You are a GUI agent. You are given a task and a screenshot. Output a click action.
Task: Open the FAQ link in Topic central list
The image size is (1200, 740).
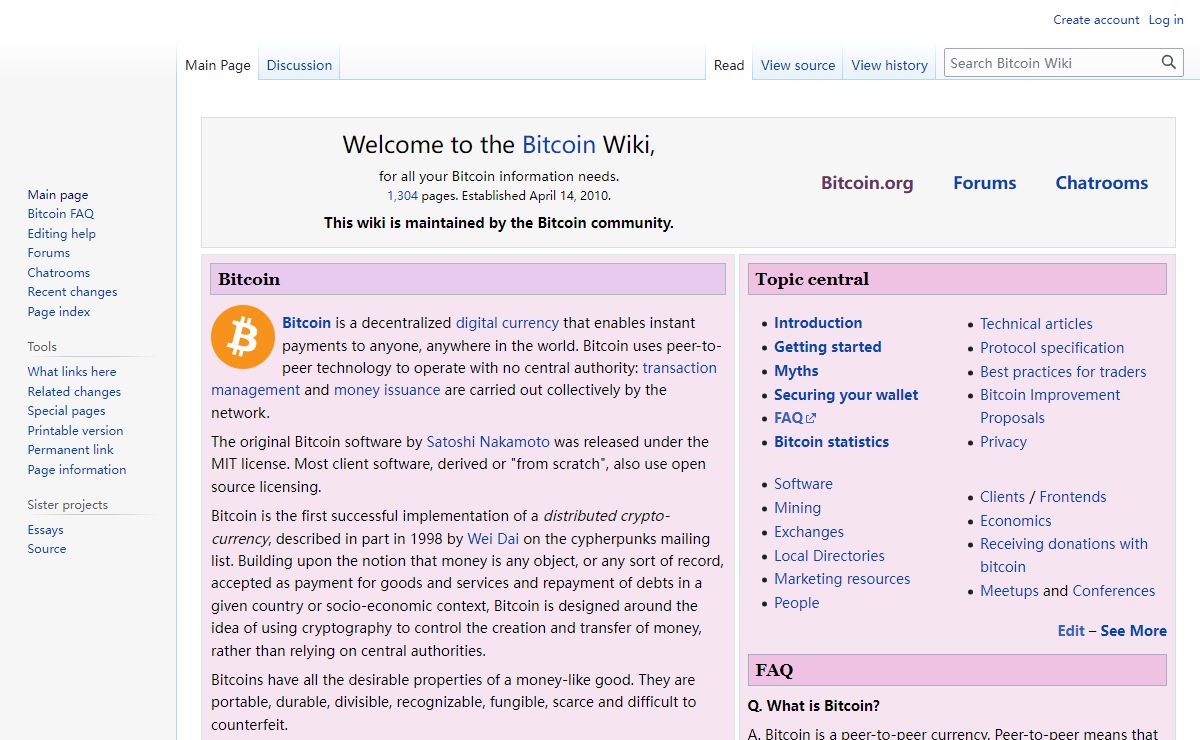coord(788,418)
